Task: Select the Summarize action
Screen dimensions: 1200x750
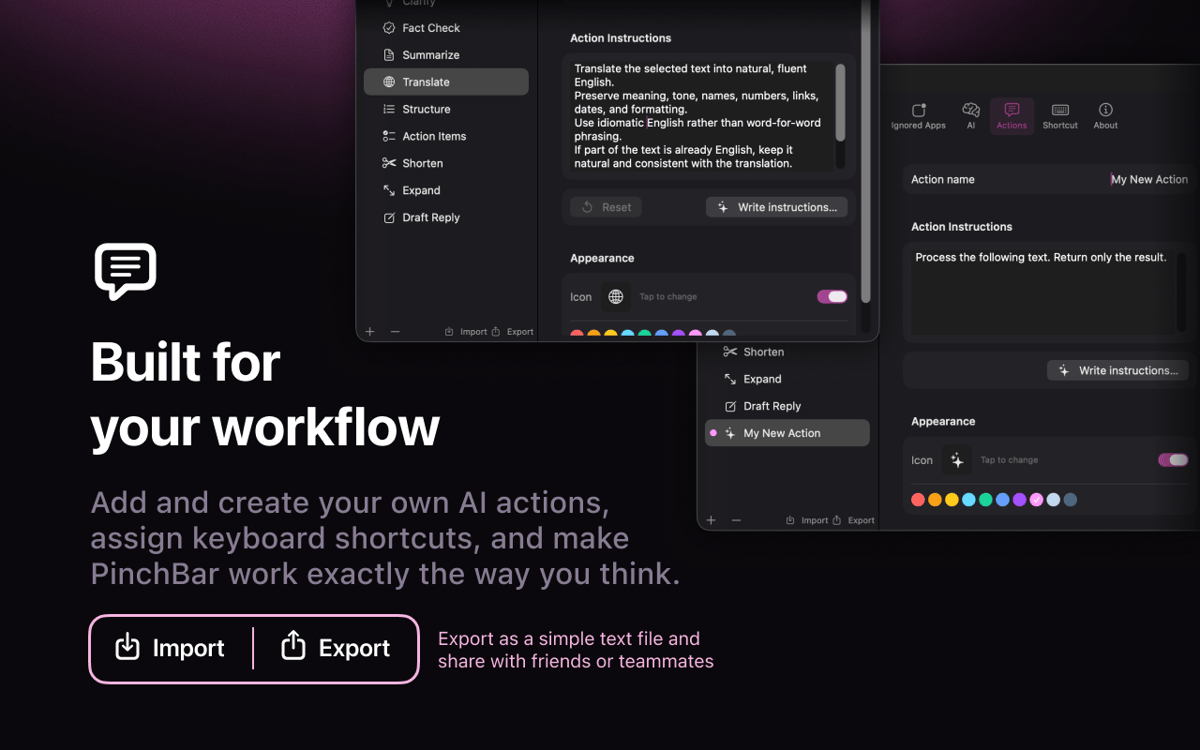Action: (x=431, y=55)
